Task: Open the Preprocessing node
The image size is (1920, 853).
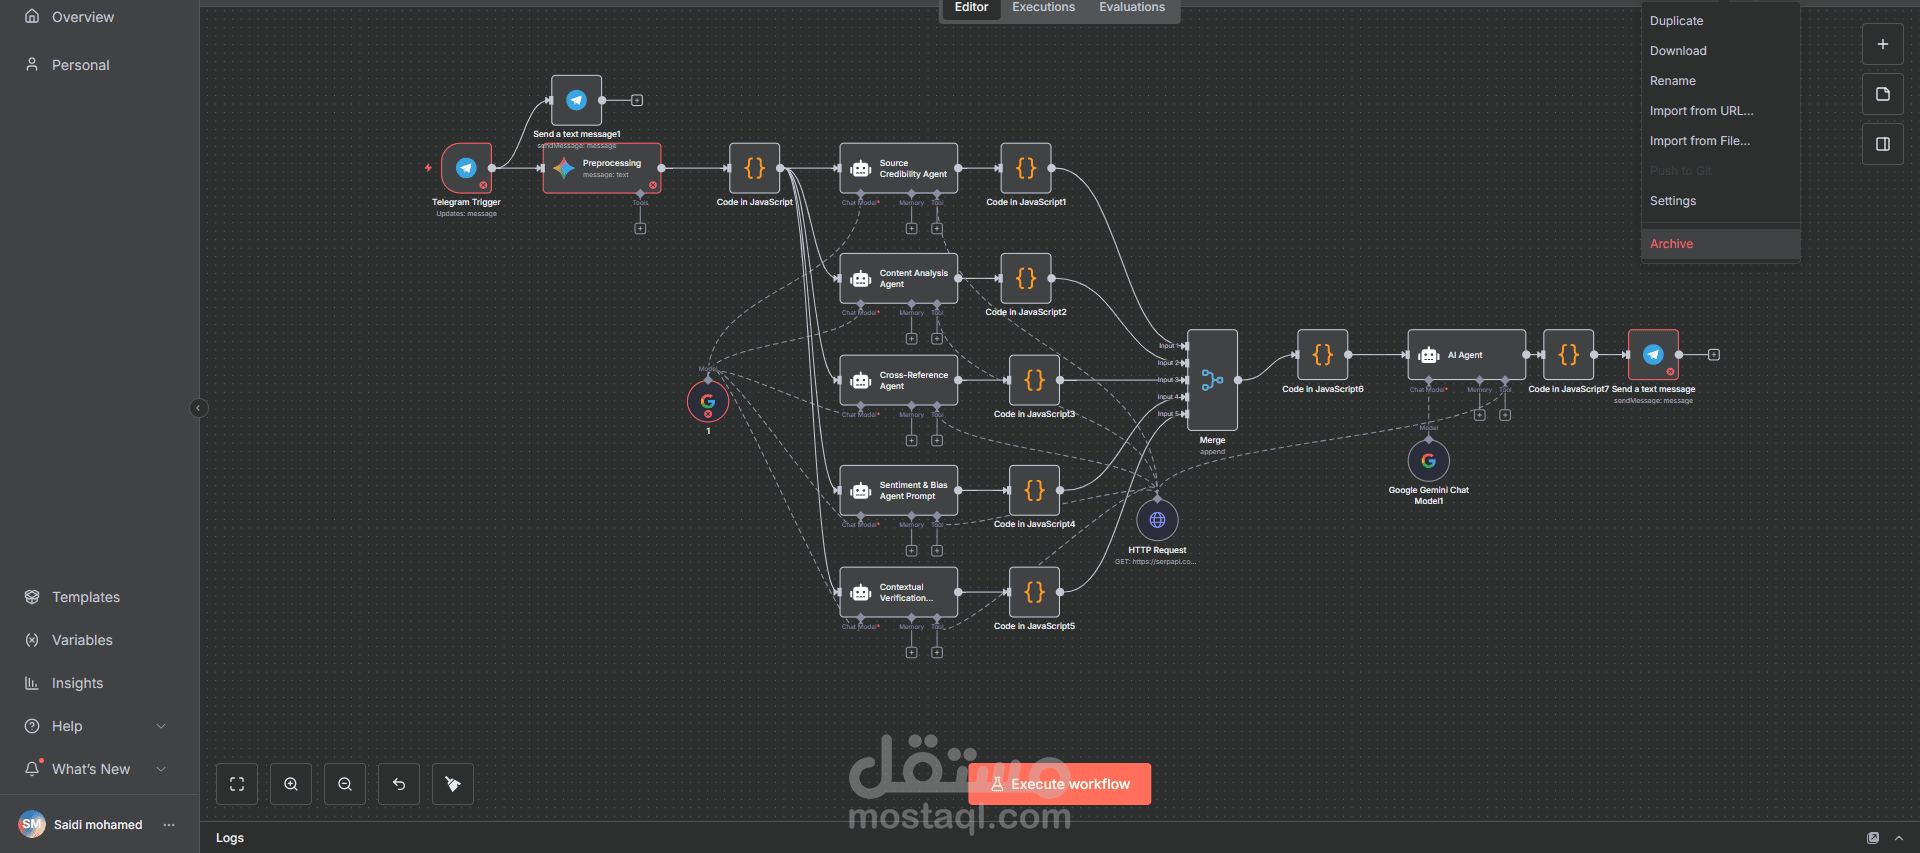Action: point(602,168)
